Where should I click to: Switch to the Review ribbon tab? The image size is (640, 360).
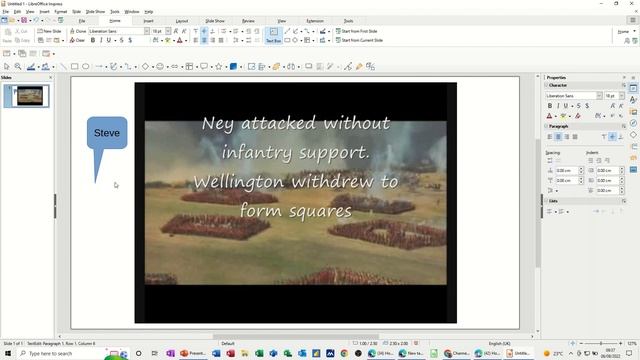pos(248,21)
